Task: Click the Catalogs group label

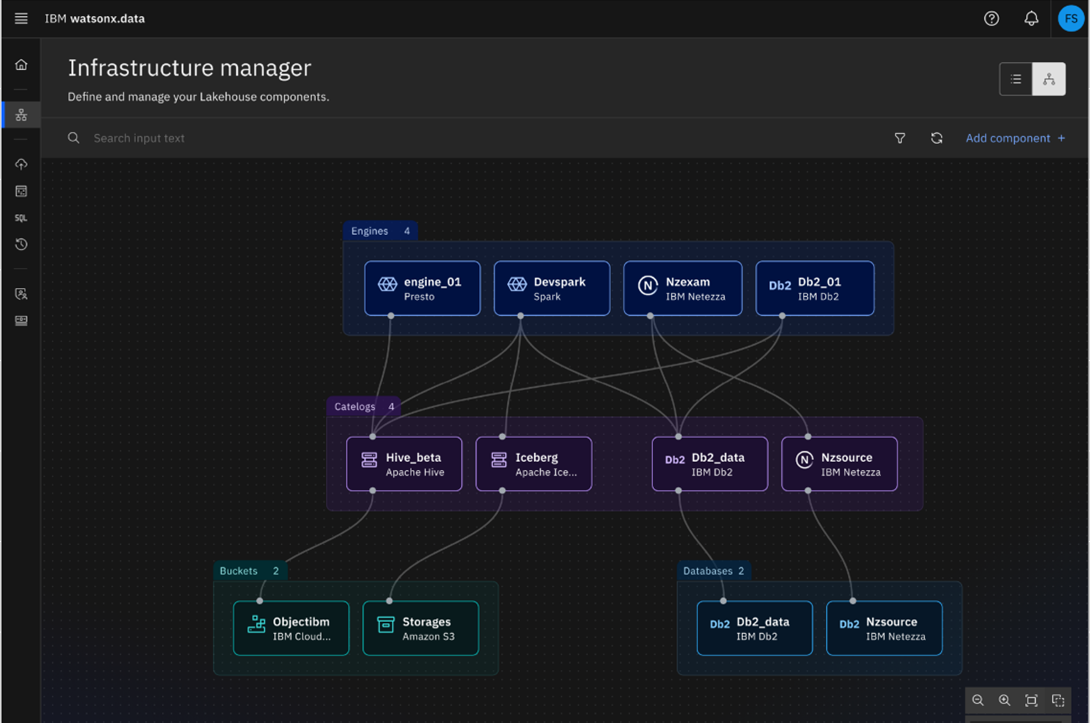Action: pyautogui.click(x=364, y=407)
